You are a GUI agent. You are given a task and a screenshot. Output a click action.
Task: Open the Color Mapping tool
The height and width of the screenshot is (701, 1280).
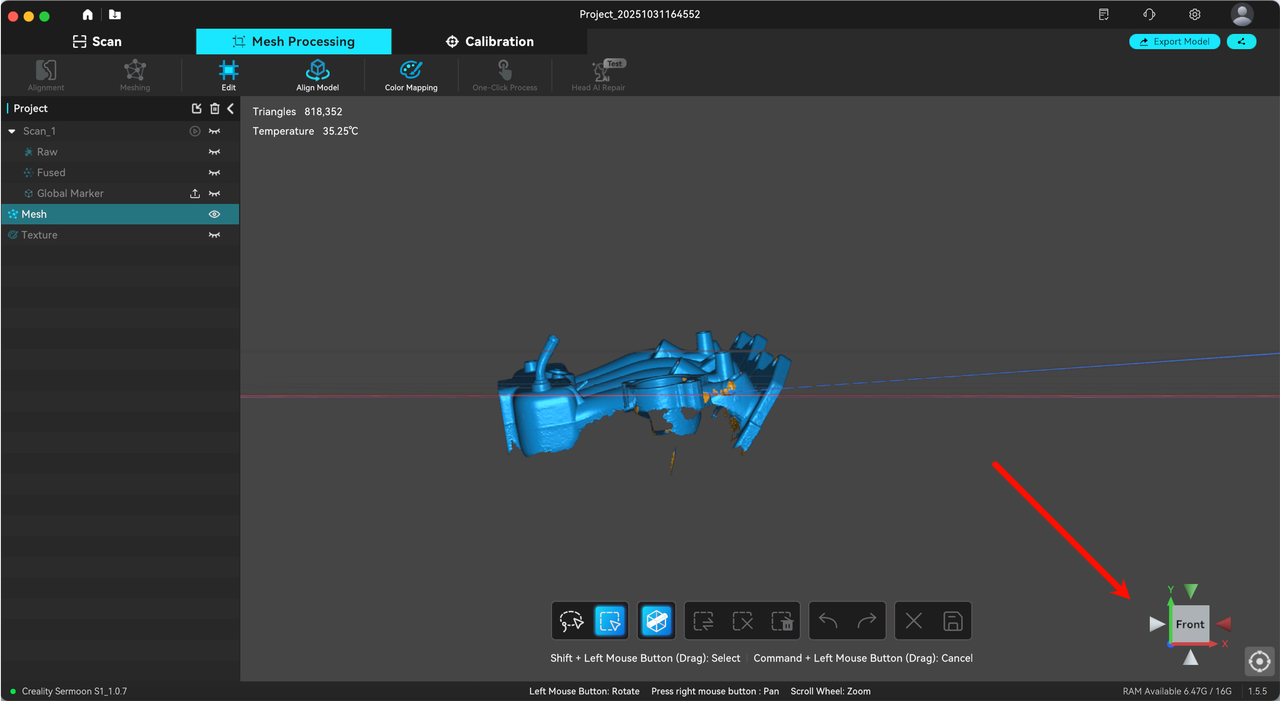click(410, 74)
